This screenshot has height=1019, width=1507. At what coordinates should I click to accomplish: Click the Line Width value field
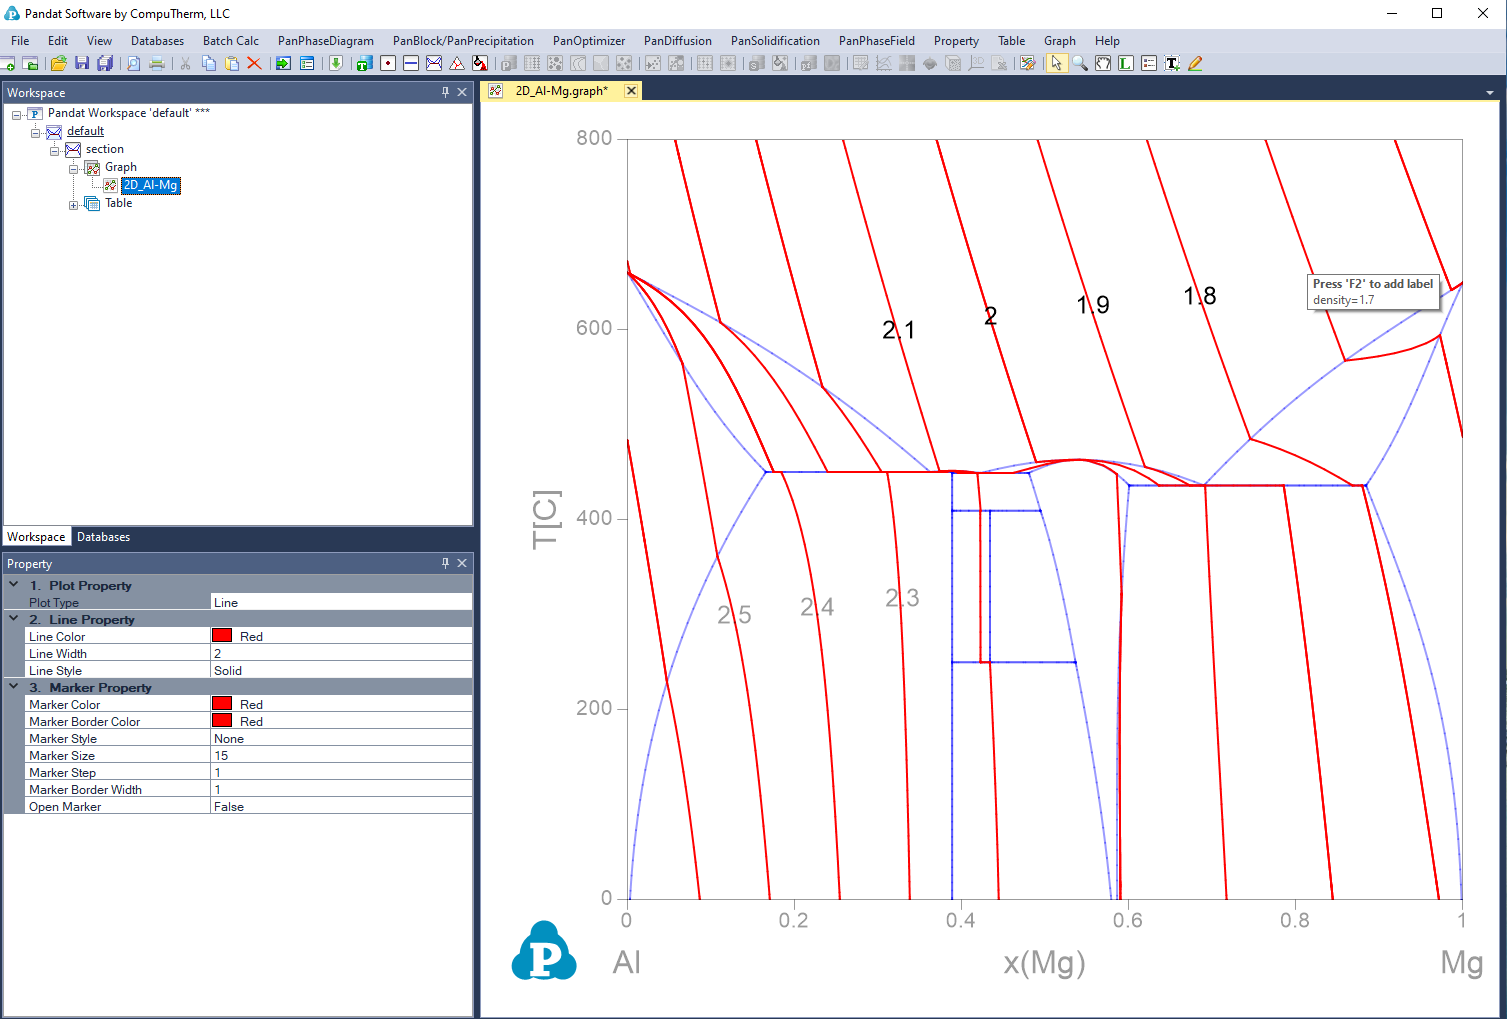(x=340, y=654)
